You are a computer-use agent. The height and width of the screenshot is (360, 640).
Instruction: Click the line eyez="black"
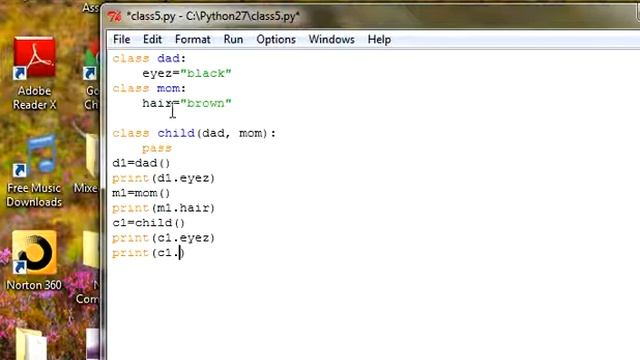(187, 73)
